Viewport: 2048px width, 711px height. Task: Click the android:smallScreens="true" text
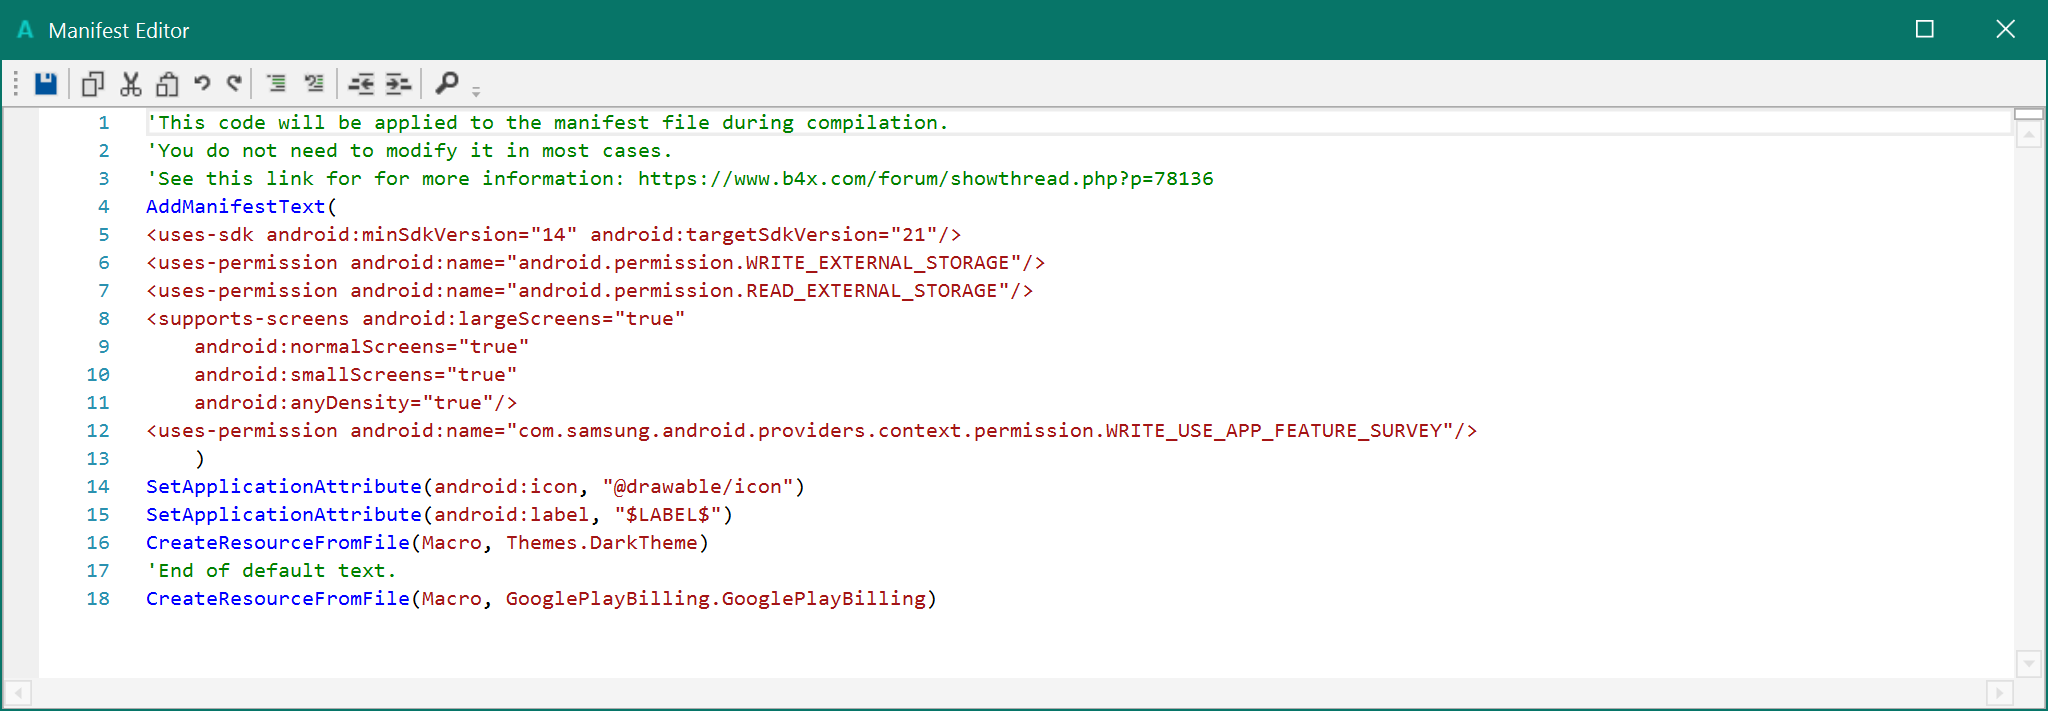click(356, 375)
